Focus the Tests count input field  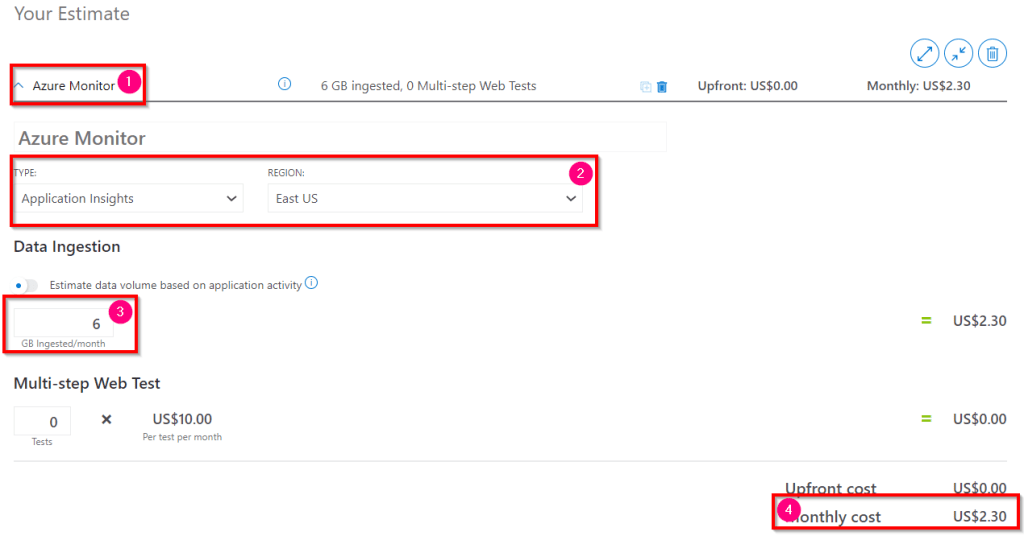[x=43, y=421]
